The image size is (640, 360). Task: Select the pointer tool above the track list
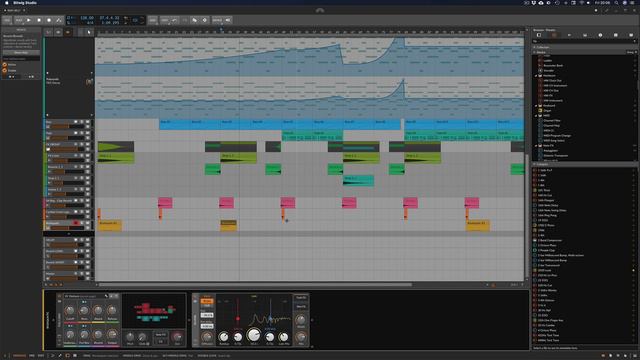point(89,32)
